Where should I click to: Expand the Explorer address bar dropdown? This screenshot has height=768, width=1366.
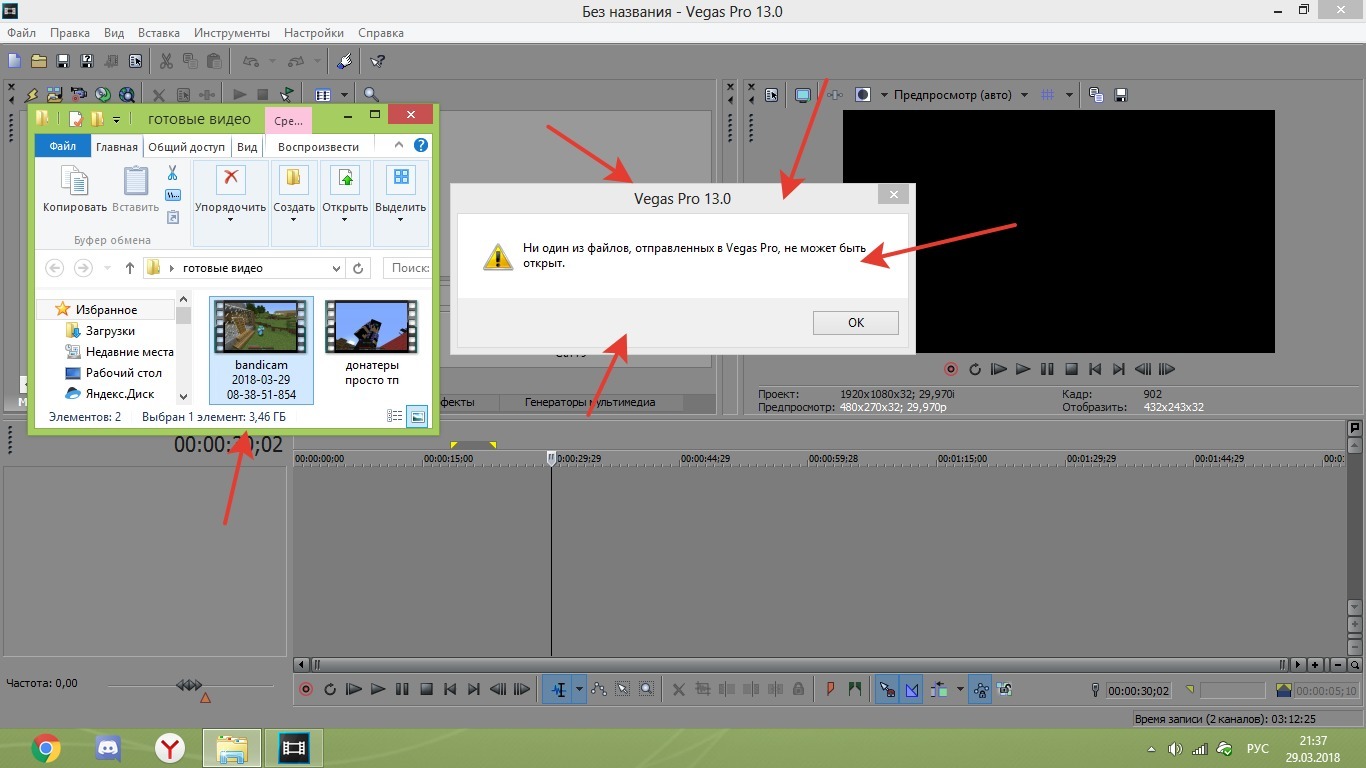(336, 268)
